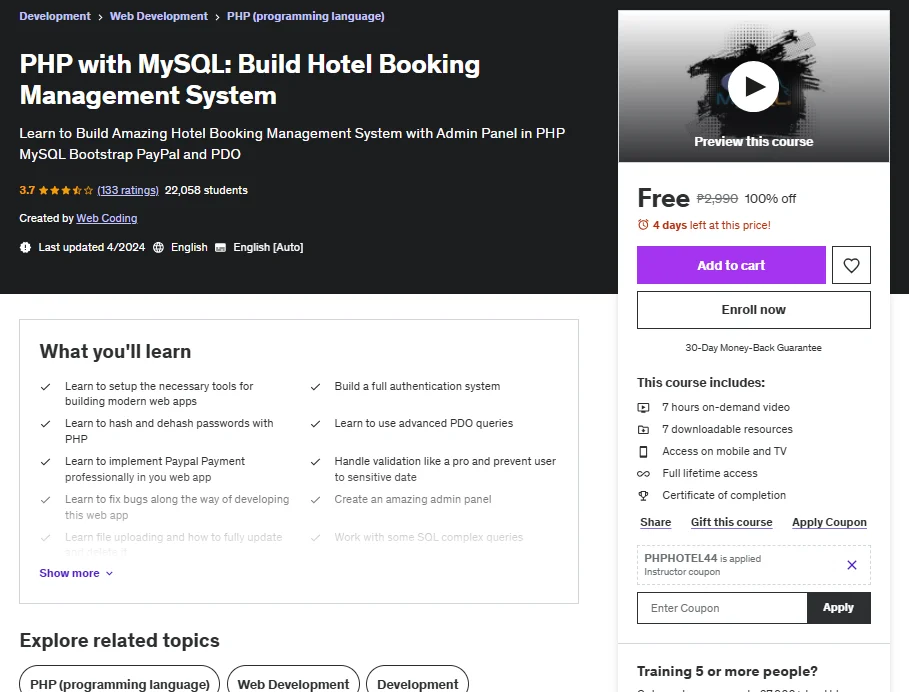The image size is (909, 692).
Task: Click the "Access on mobile and TV" text
Action: [724, 451]
